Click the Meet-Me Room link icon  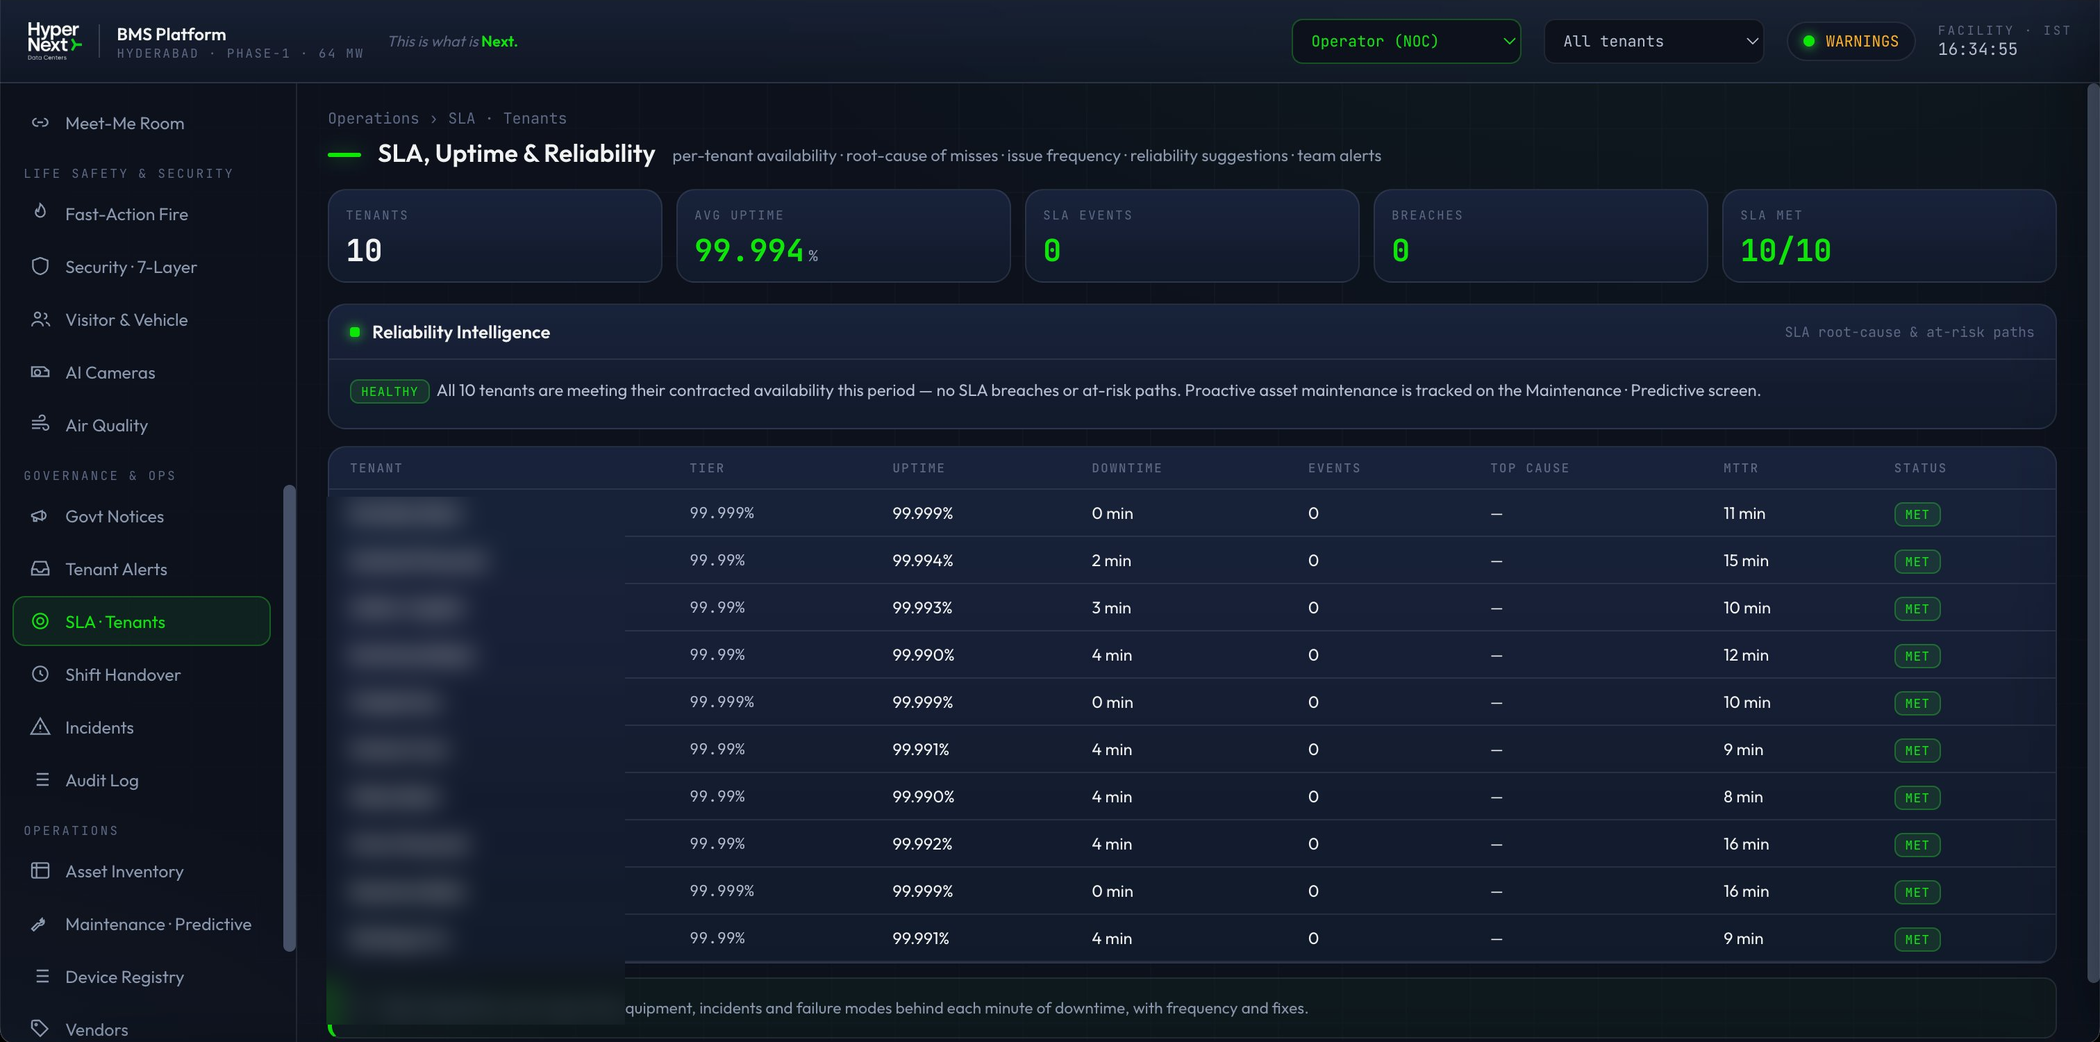40,123
